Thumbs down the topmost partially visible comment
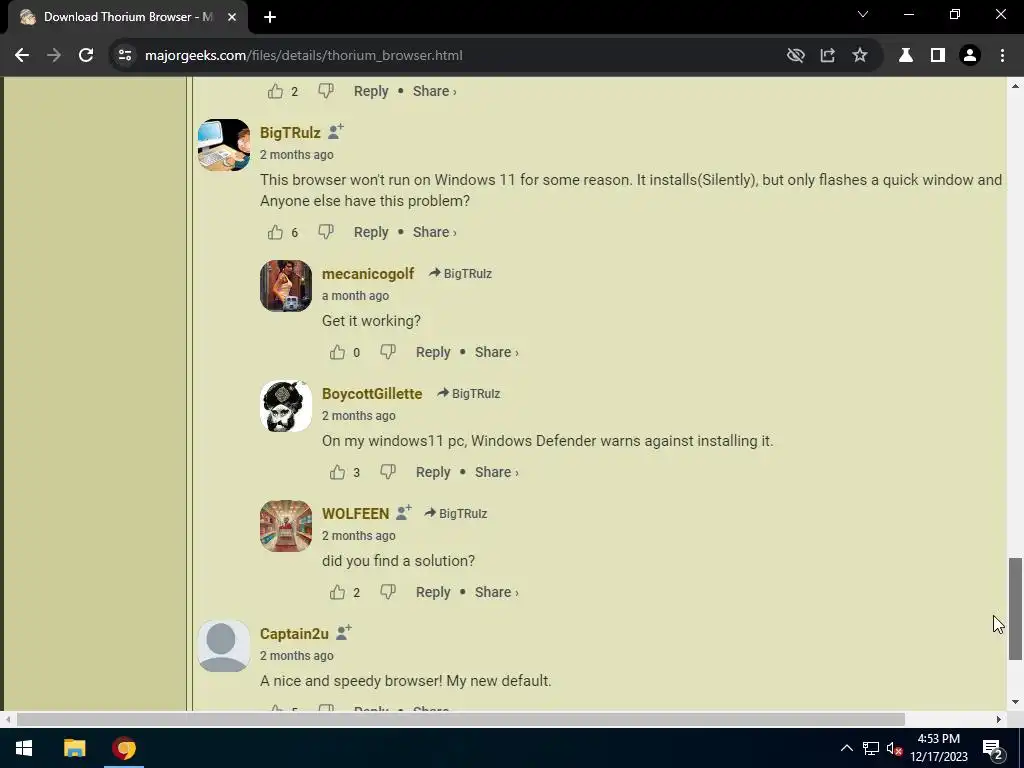Screen dimensions: 1024x768 (325, 91)
